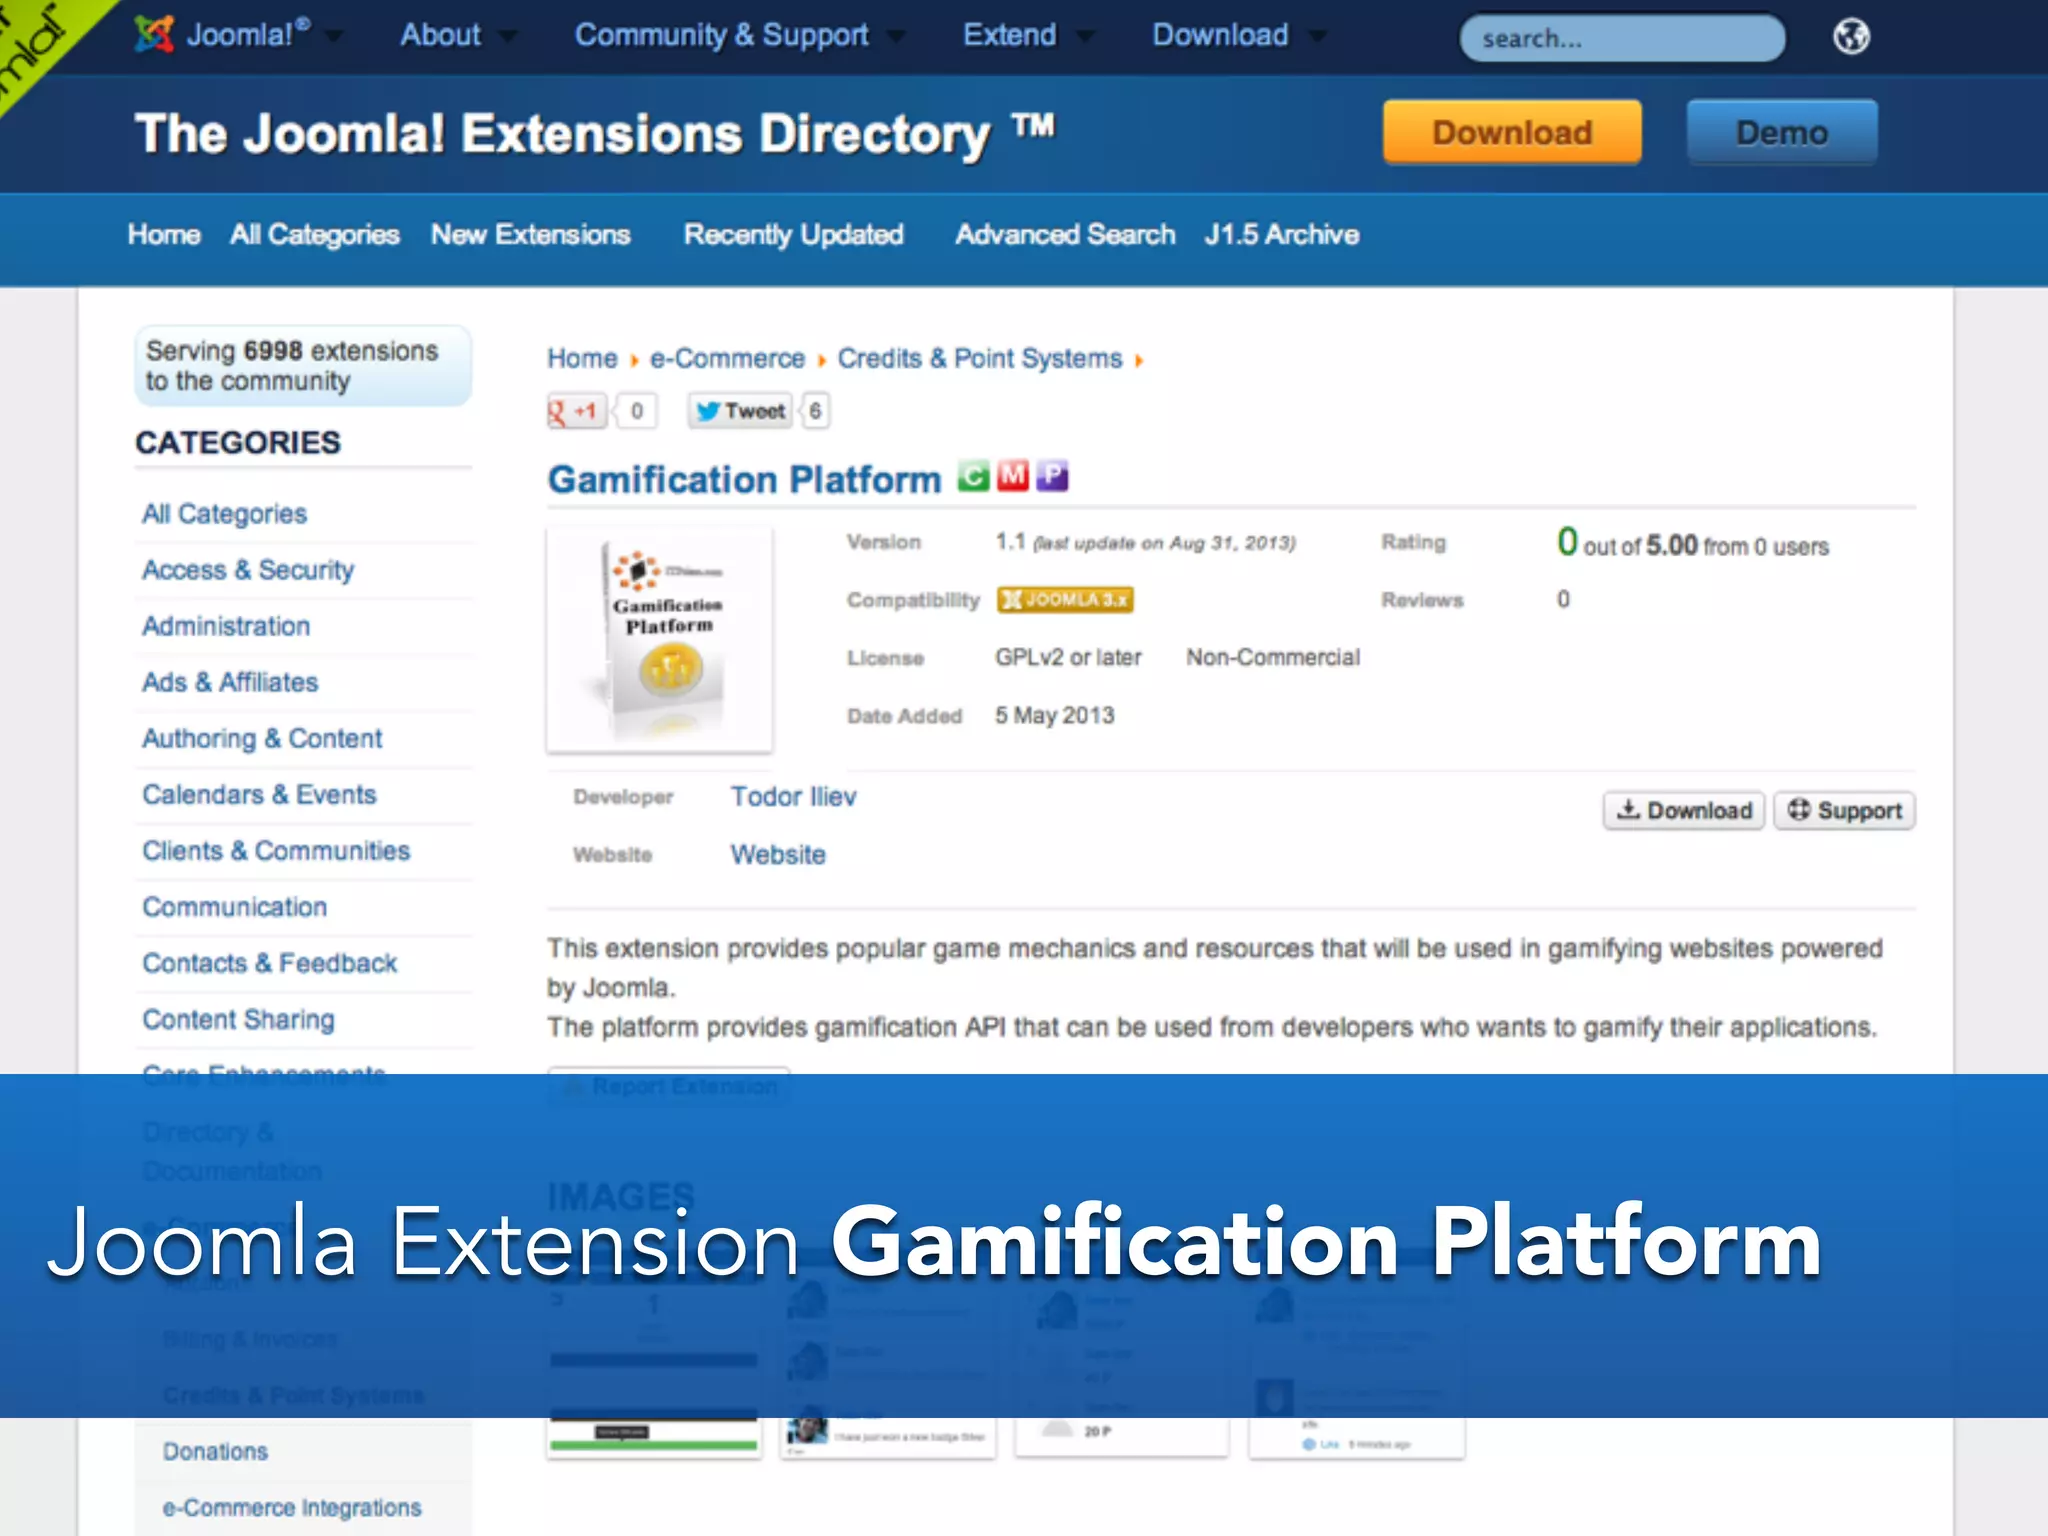Click the Tweet count bubble showing 6
2048x1536 pixels.
[x=815, y=411]
